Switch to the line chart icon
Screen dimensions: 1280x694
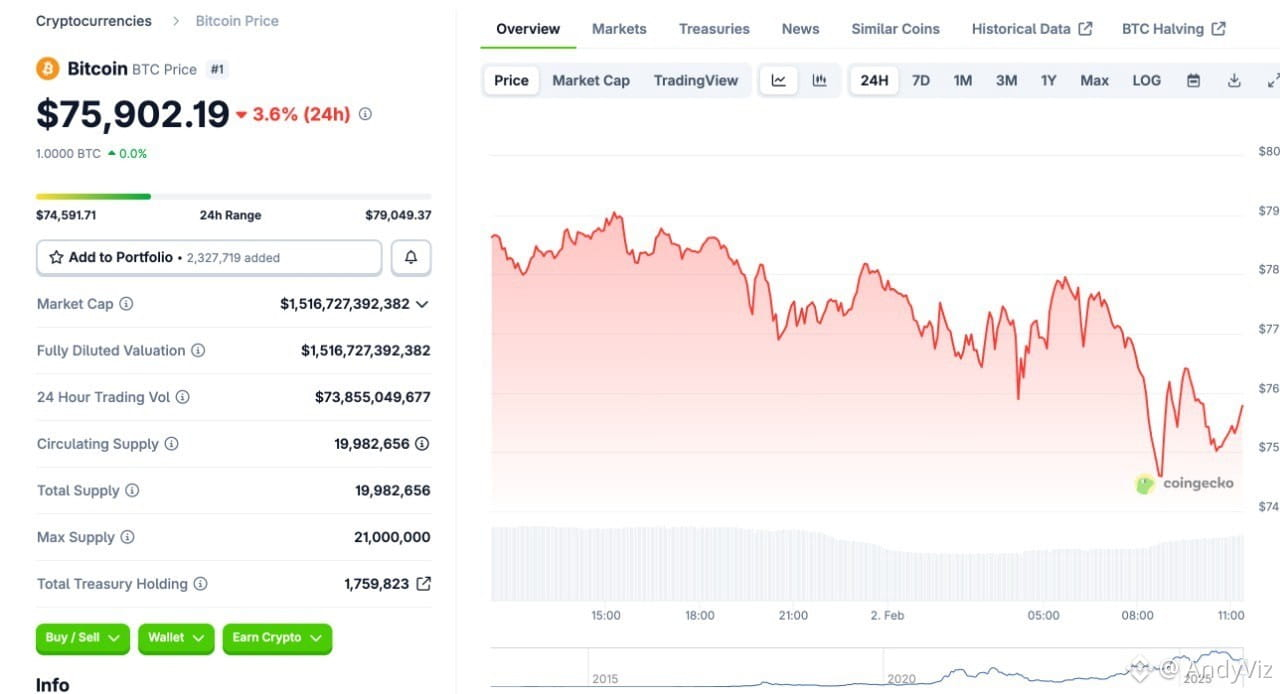point(779,80)
